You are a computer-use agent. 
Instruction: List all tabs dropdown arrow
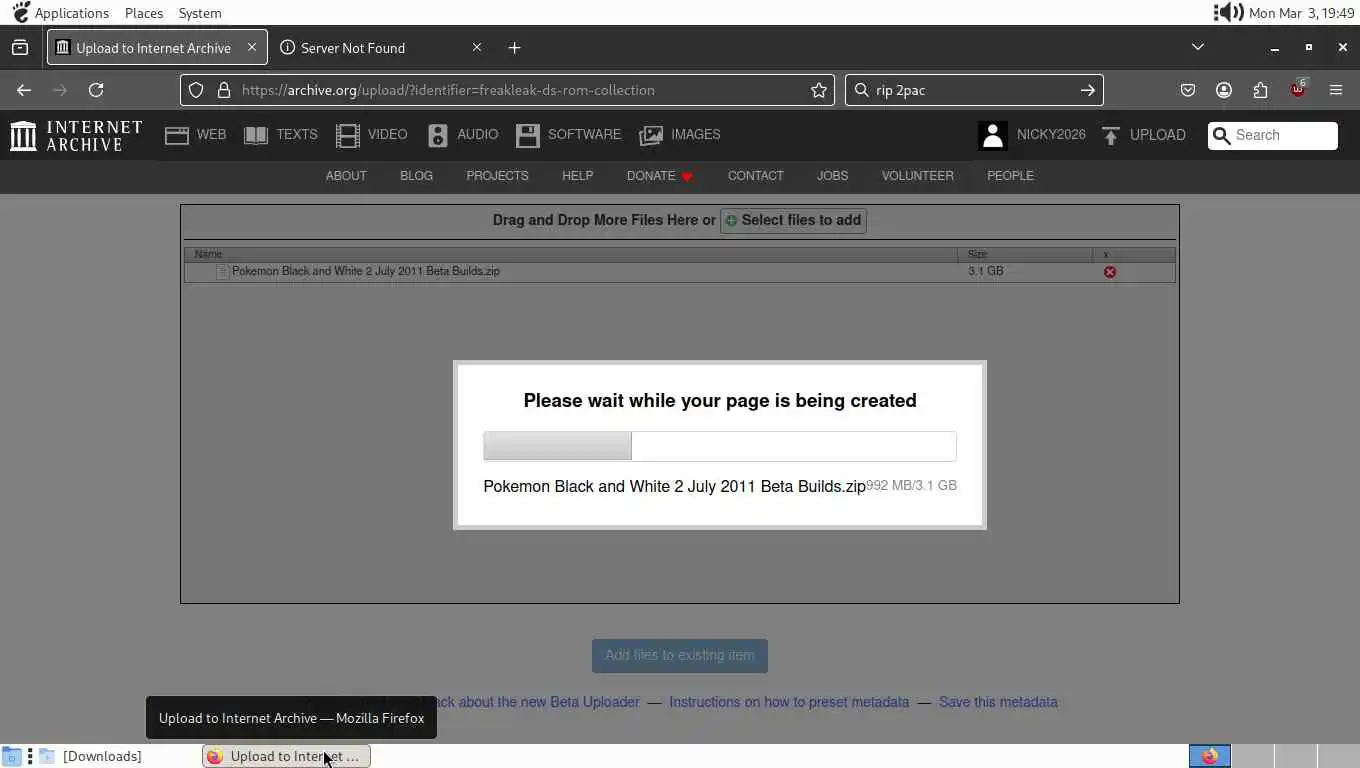click(x=1198, y=47)
